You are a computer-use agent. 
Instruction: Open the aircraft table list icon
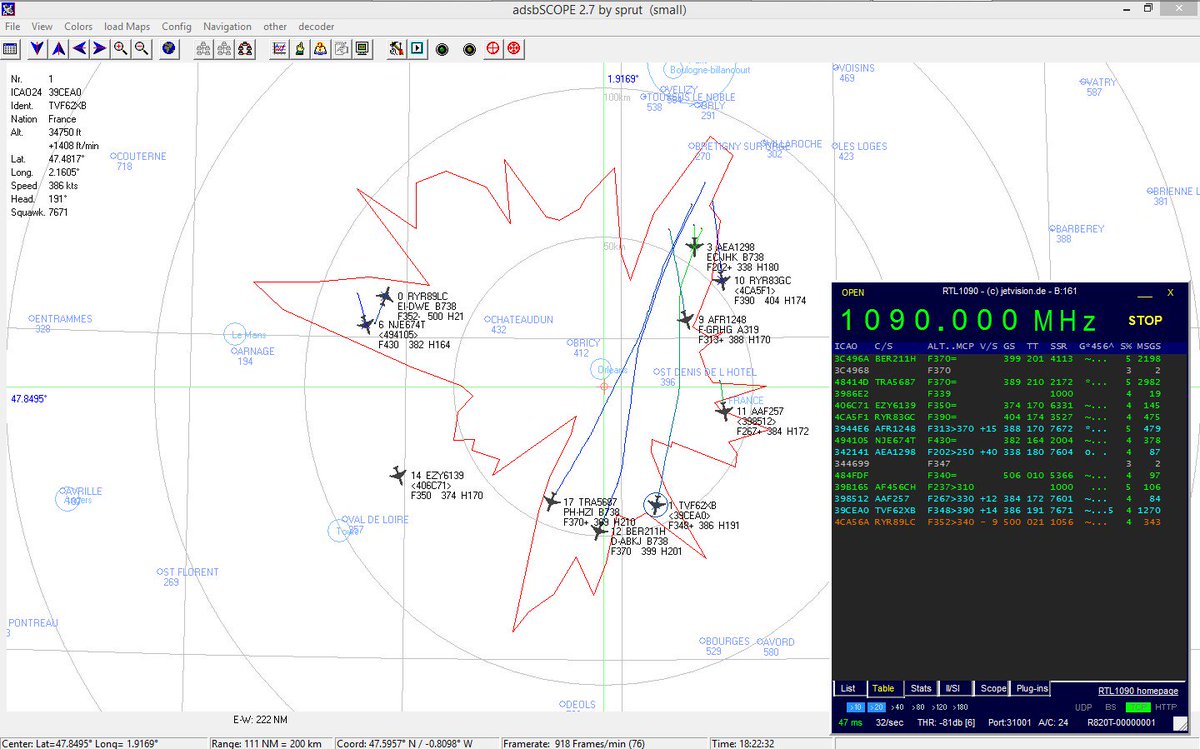coord(10,47)
